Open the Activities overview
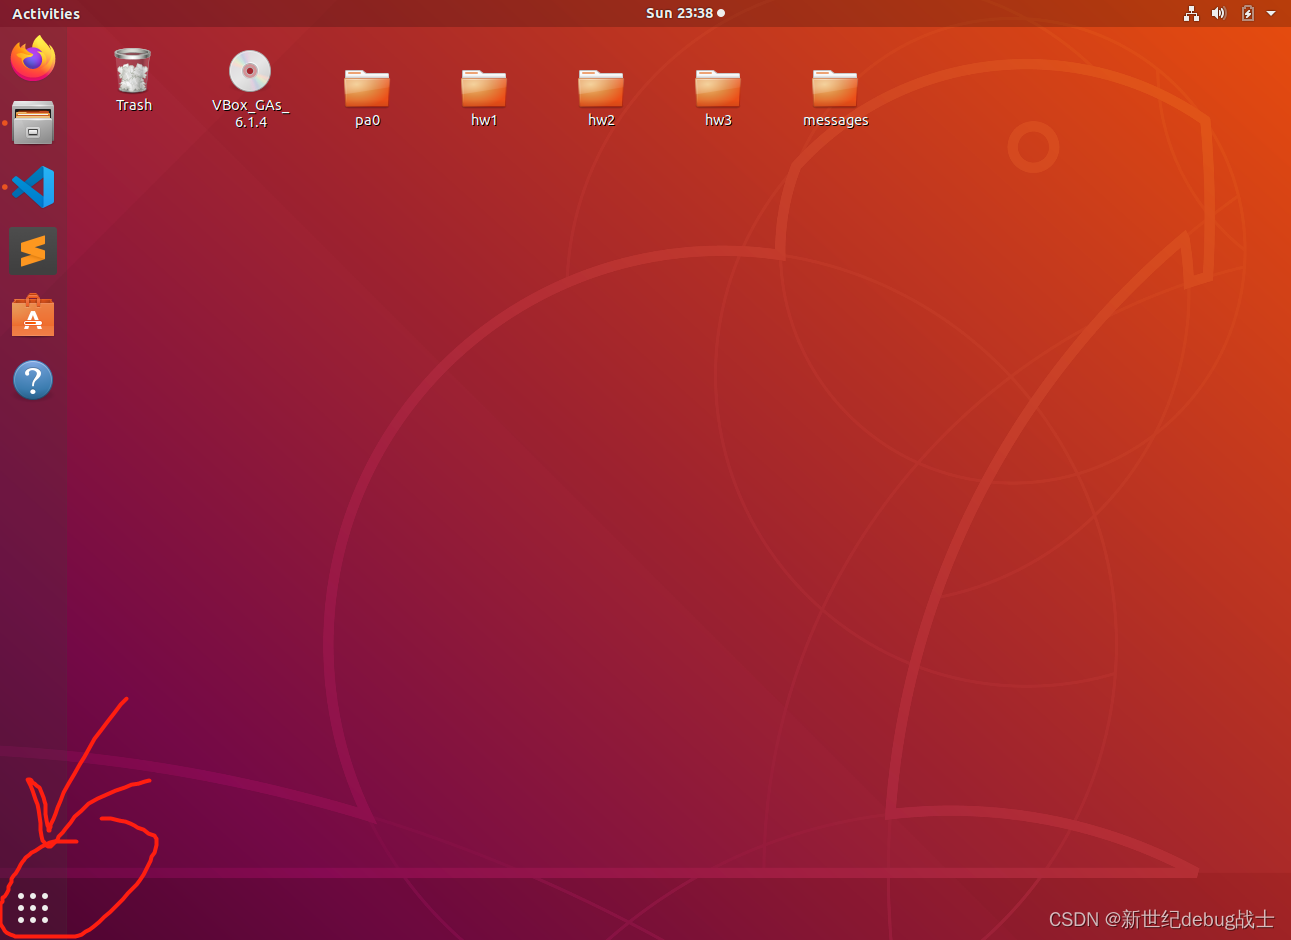1291x940 pixels. click(x=46, y=13)
